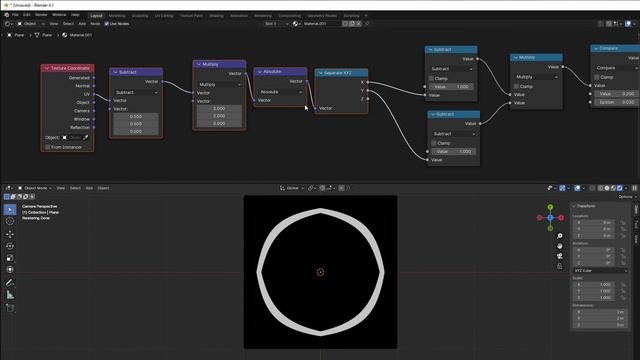
Task: Switch to the Shading workspace tab
Action: coord(216,16)
